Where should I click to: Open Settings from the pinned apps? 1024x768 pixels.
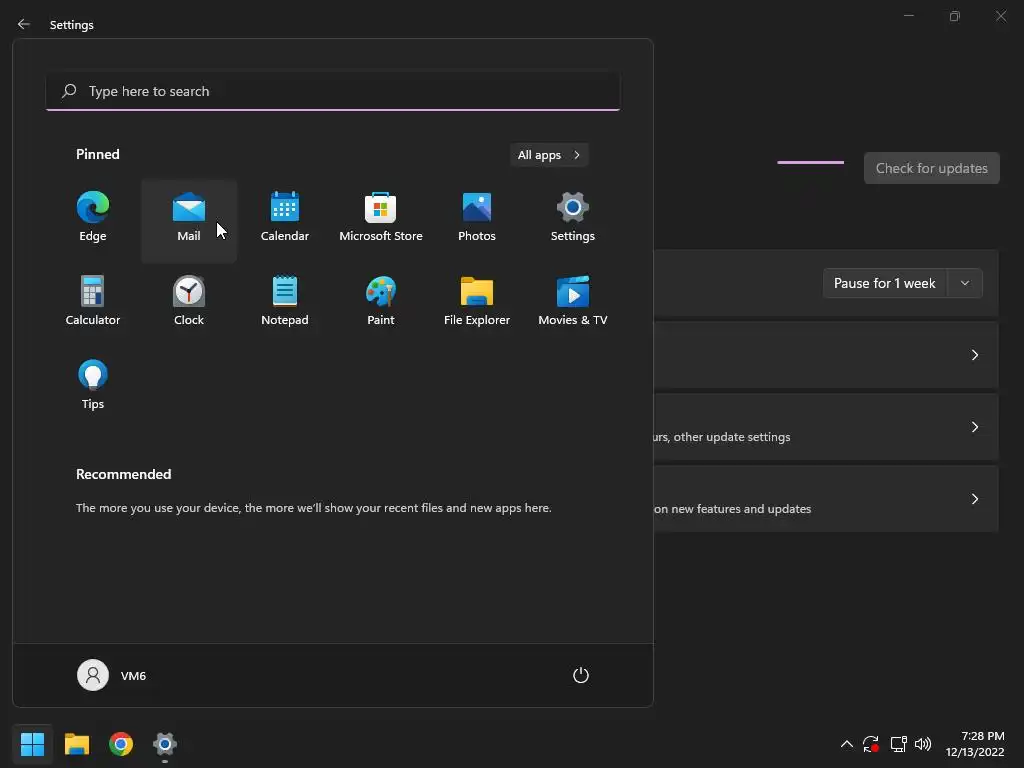[573, 217]
